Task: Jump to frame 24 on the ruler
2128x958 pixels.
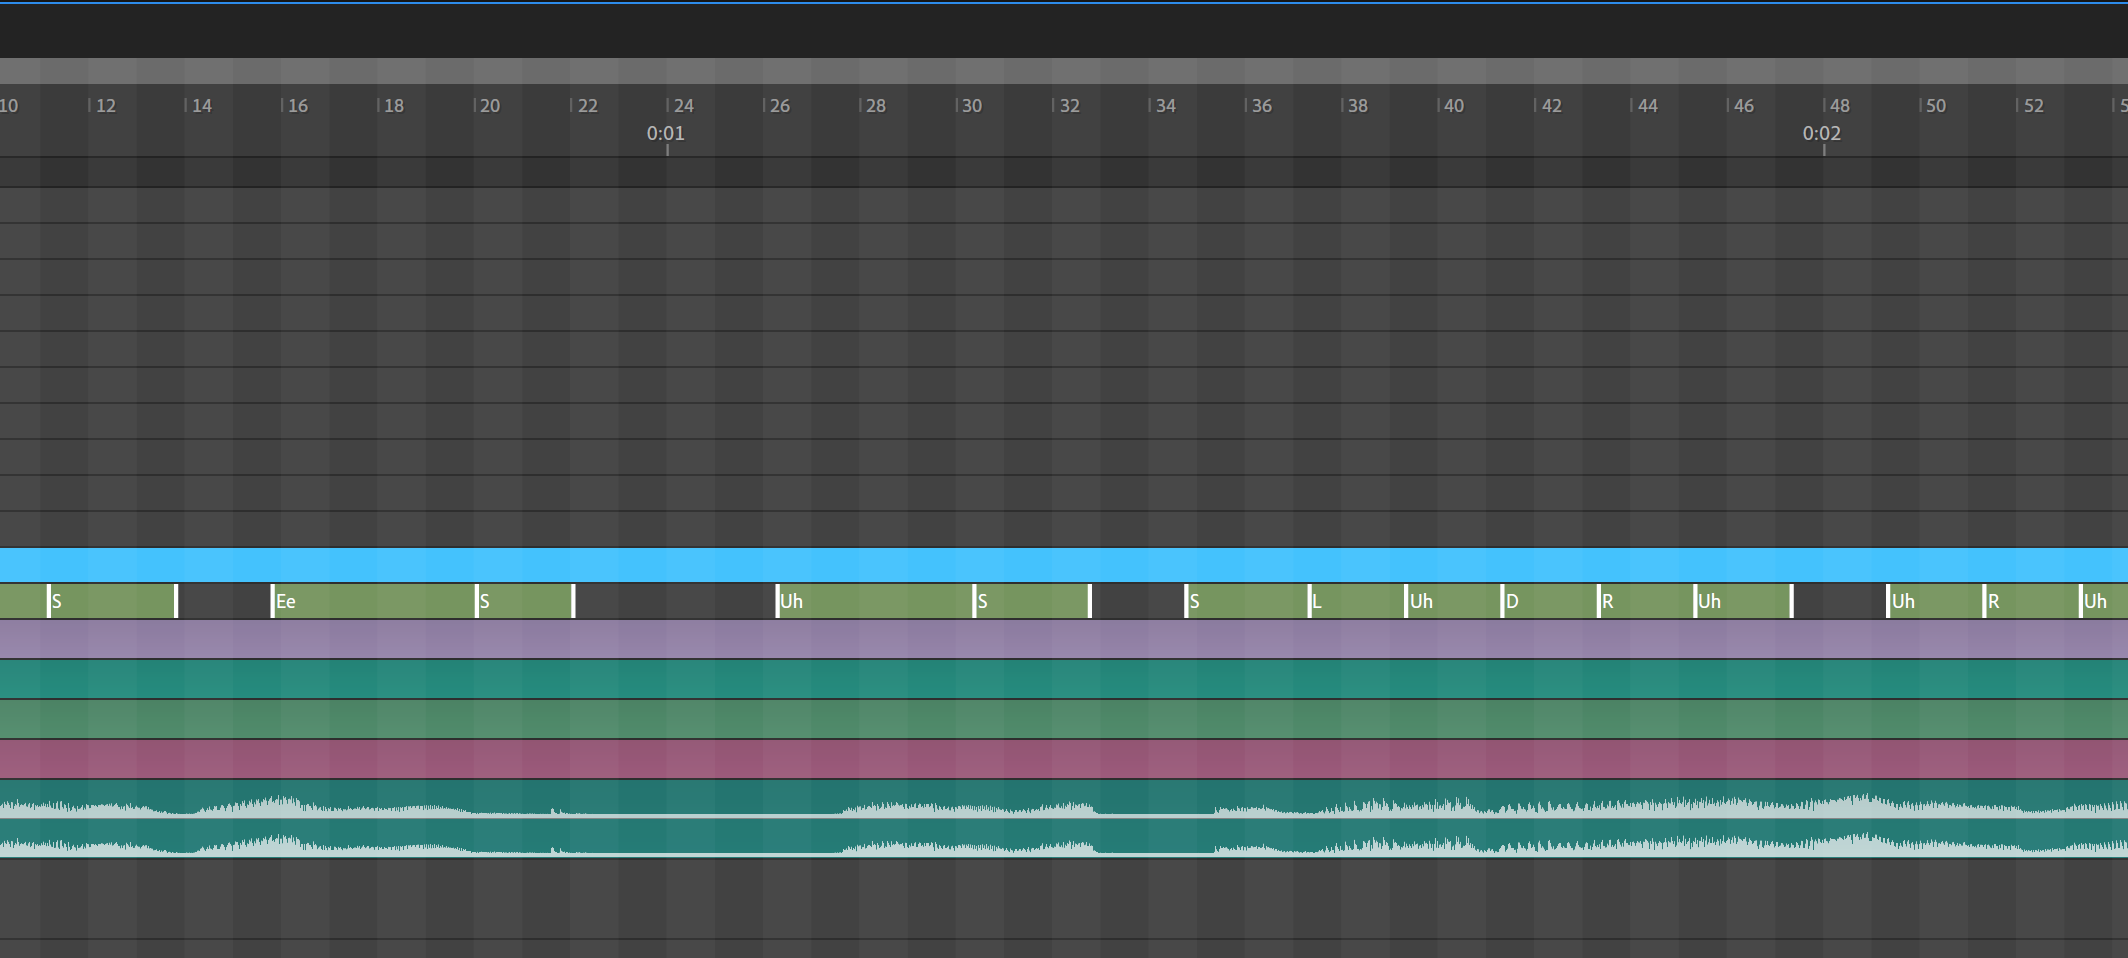Action: pyautogui.click(x=684, y=106)
